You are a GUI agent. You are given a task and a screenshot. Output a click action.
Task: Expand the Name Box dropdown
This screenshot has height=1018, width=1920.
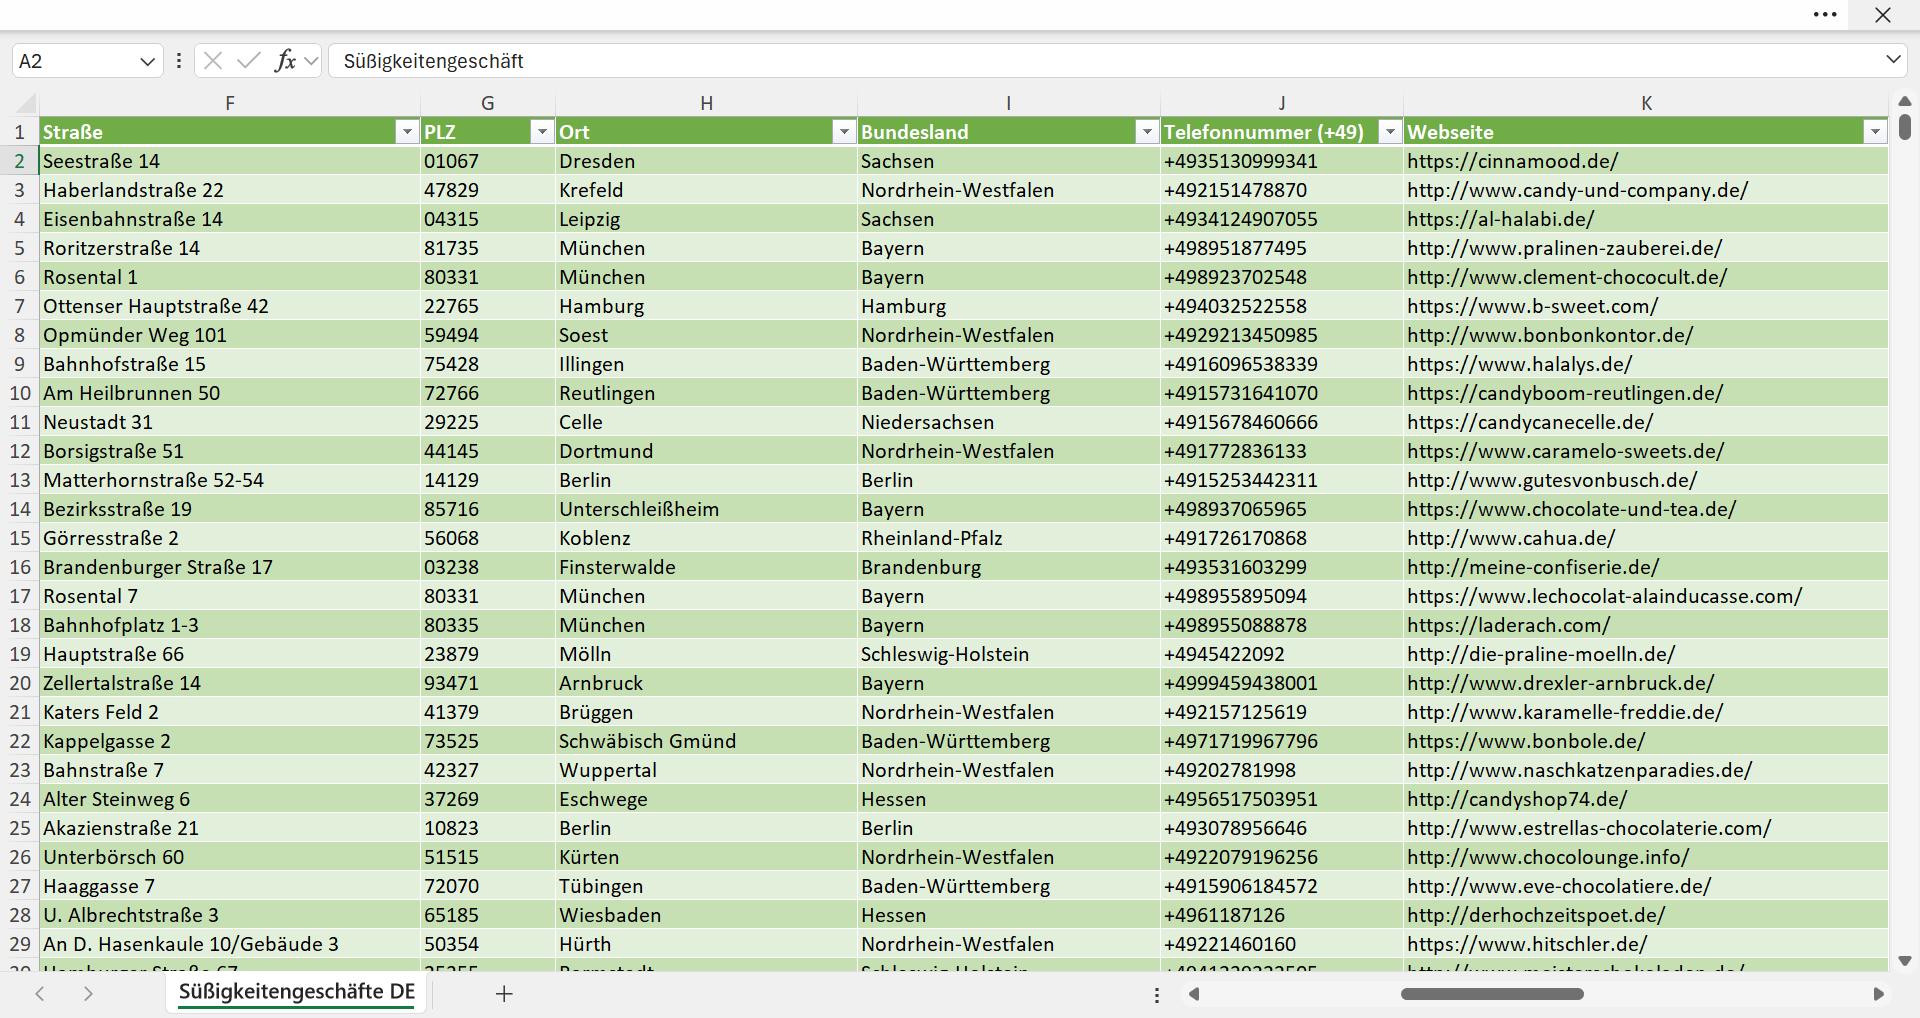tap(147, 61)
